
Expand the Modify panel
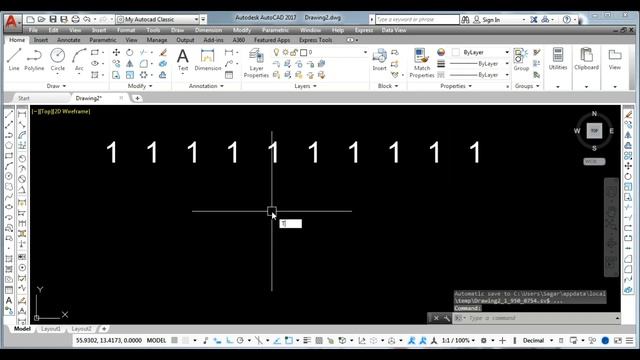point(140,86)
